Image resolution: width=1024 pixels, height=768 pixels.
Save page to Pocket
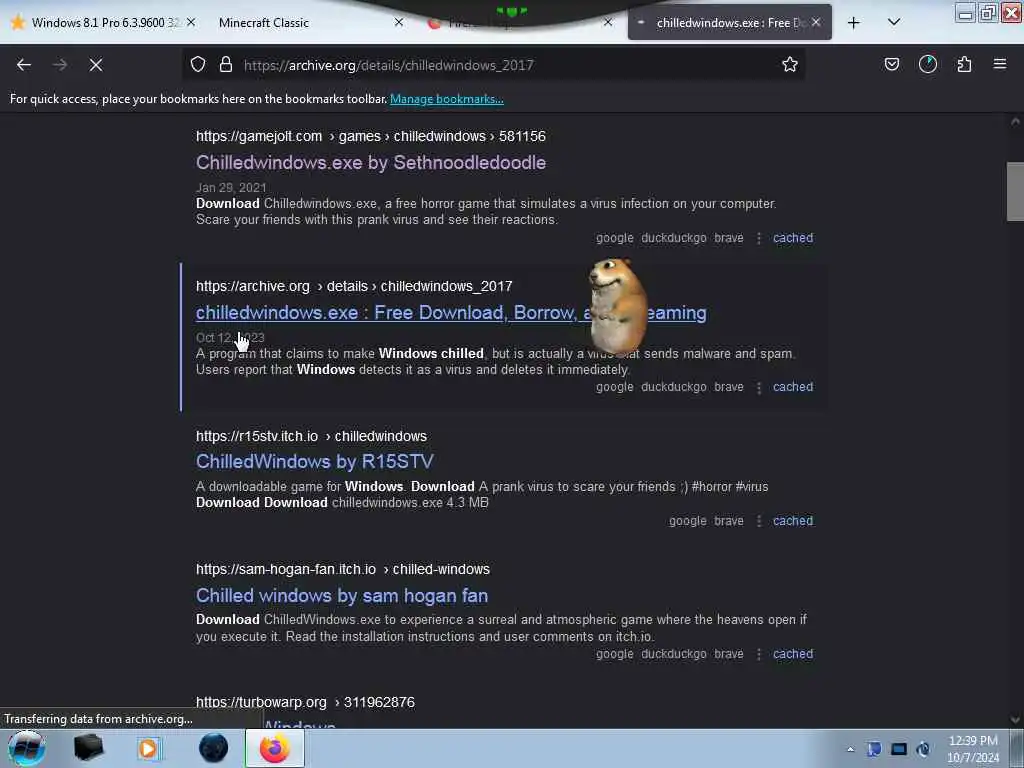[x=892, y=64]
